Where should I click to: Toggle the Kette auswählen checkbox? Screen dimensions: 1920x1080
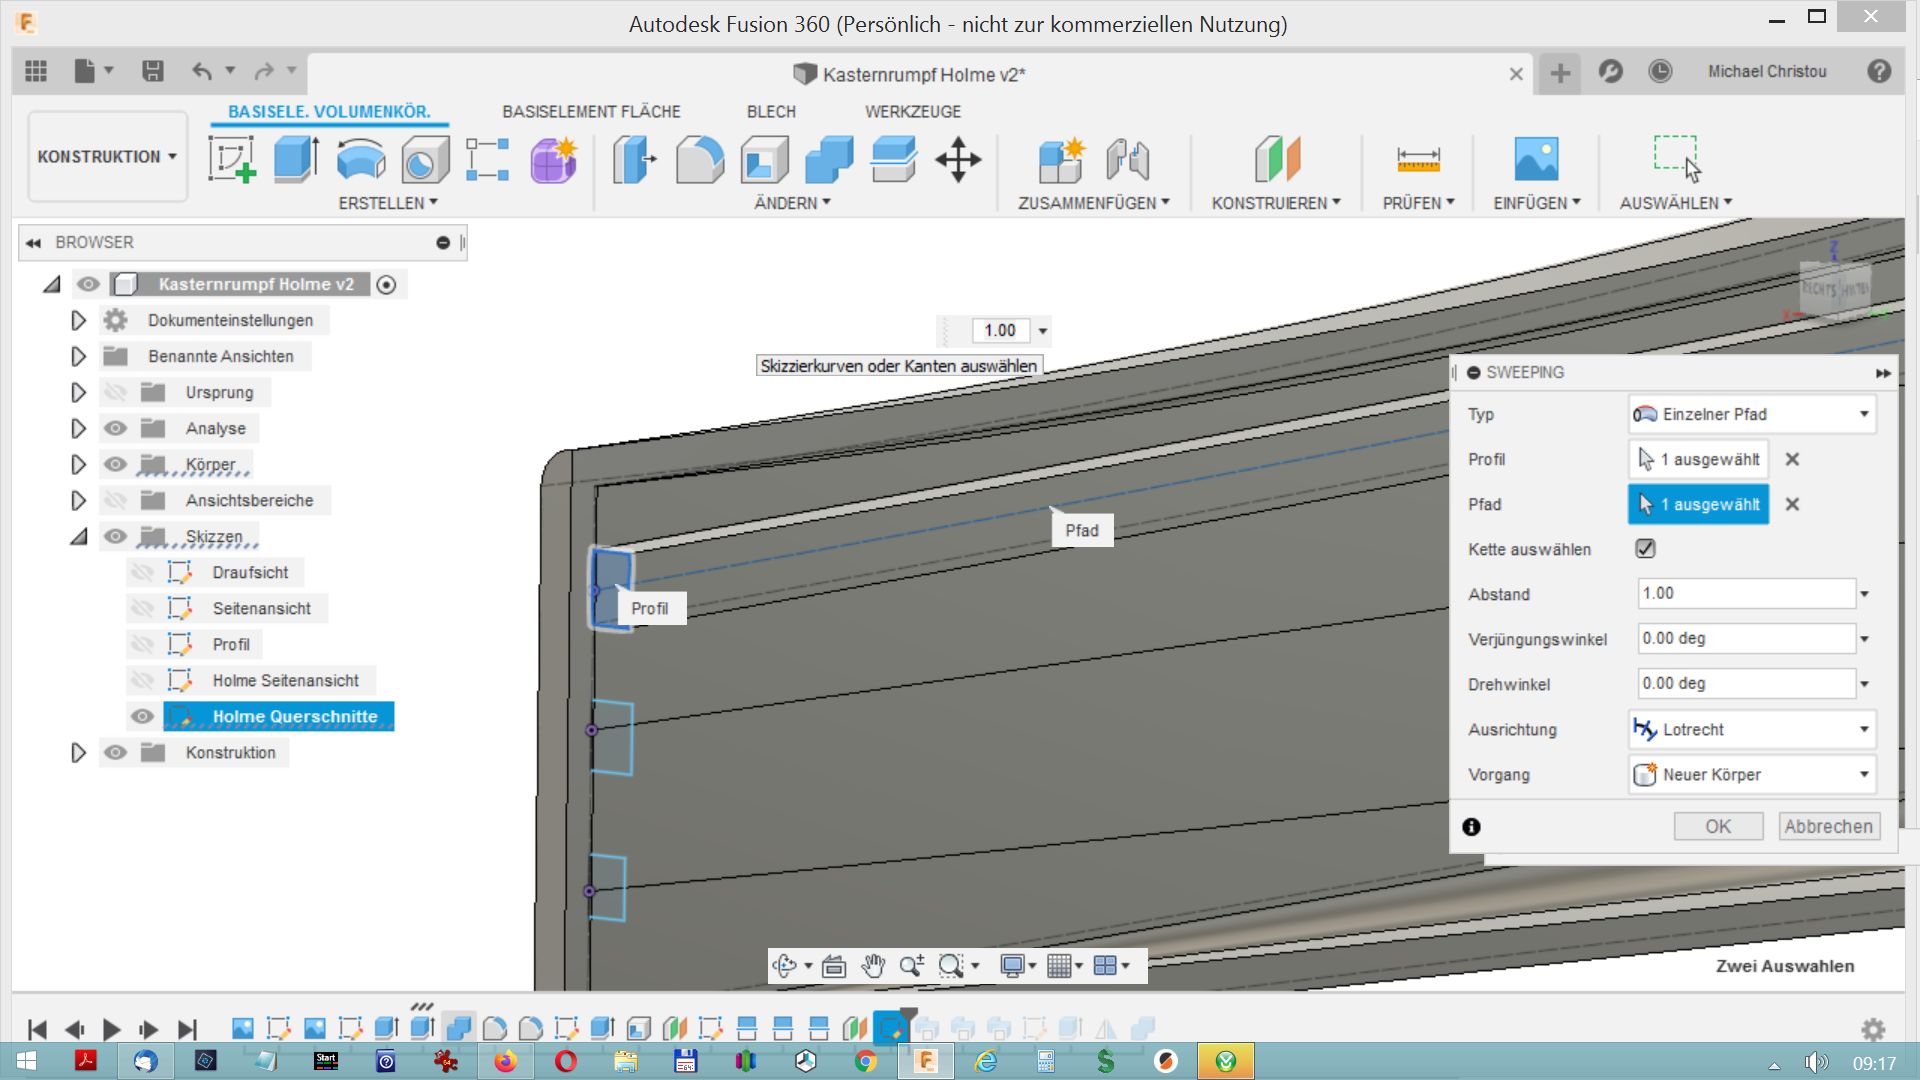click(x=1645, y=549)
